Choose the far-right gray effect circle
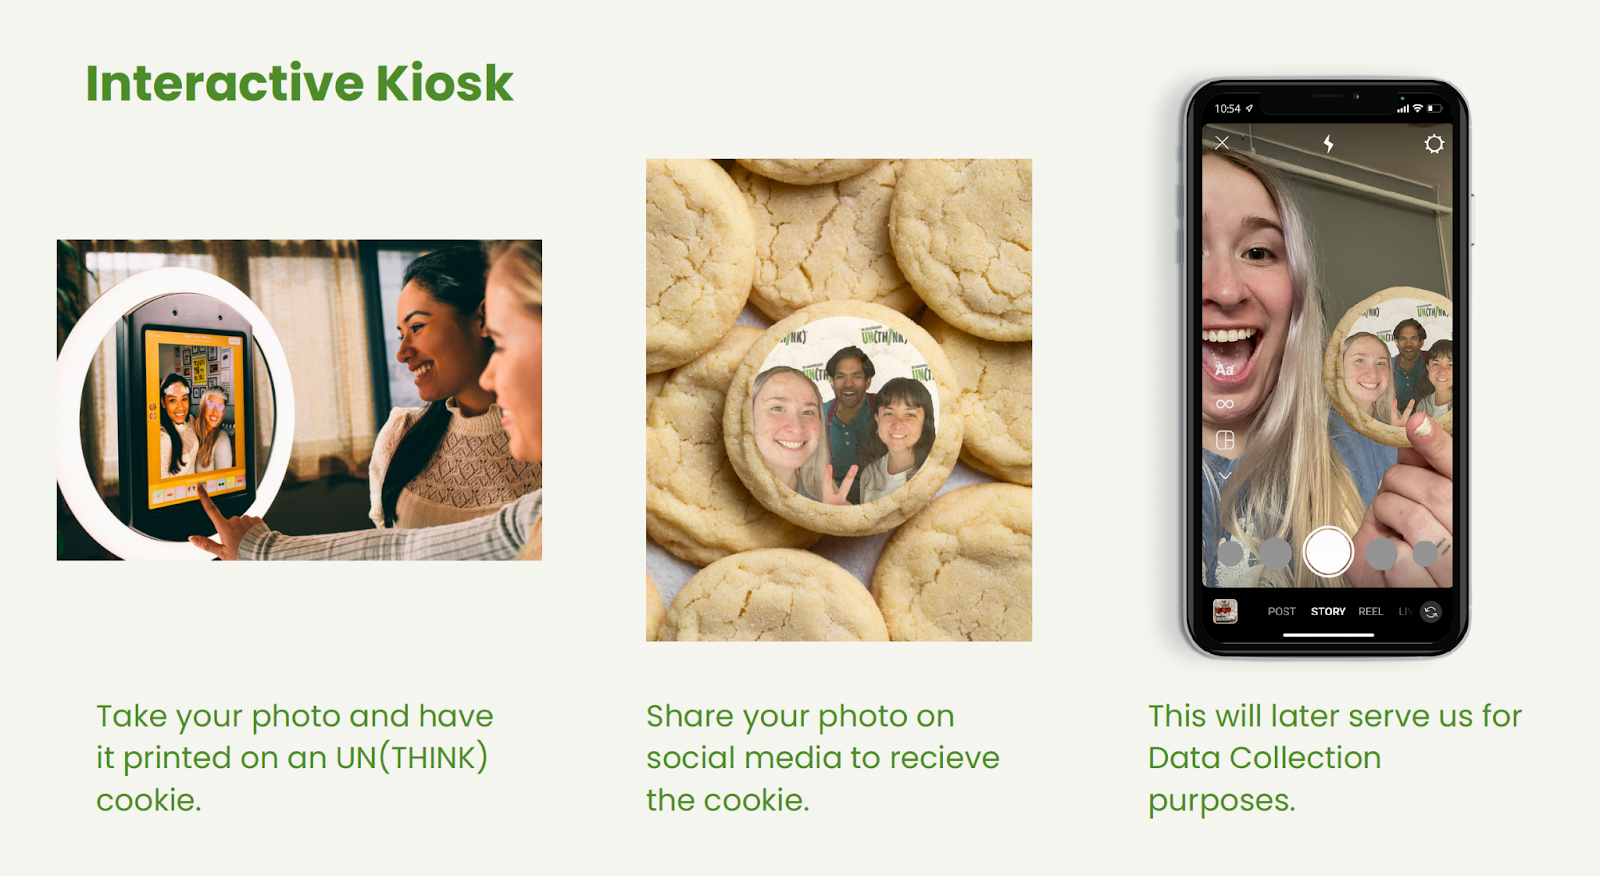 [x=1426, y=553]
